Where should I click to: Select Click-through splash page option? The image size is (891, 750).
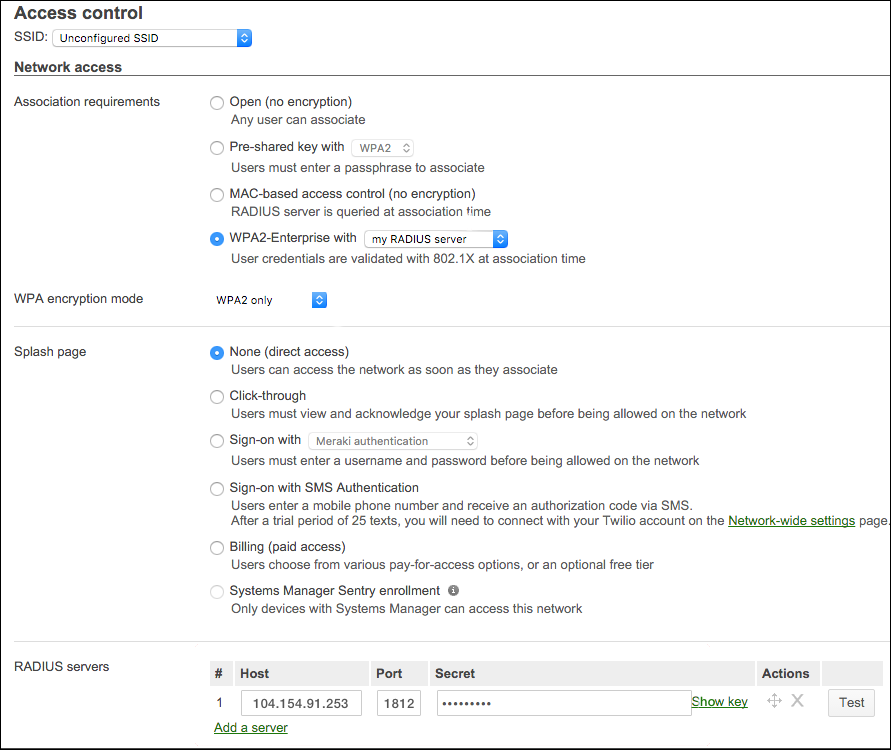pyautogui.click(x=217, y=396)
